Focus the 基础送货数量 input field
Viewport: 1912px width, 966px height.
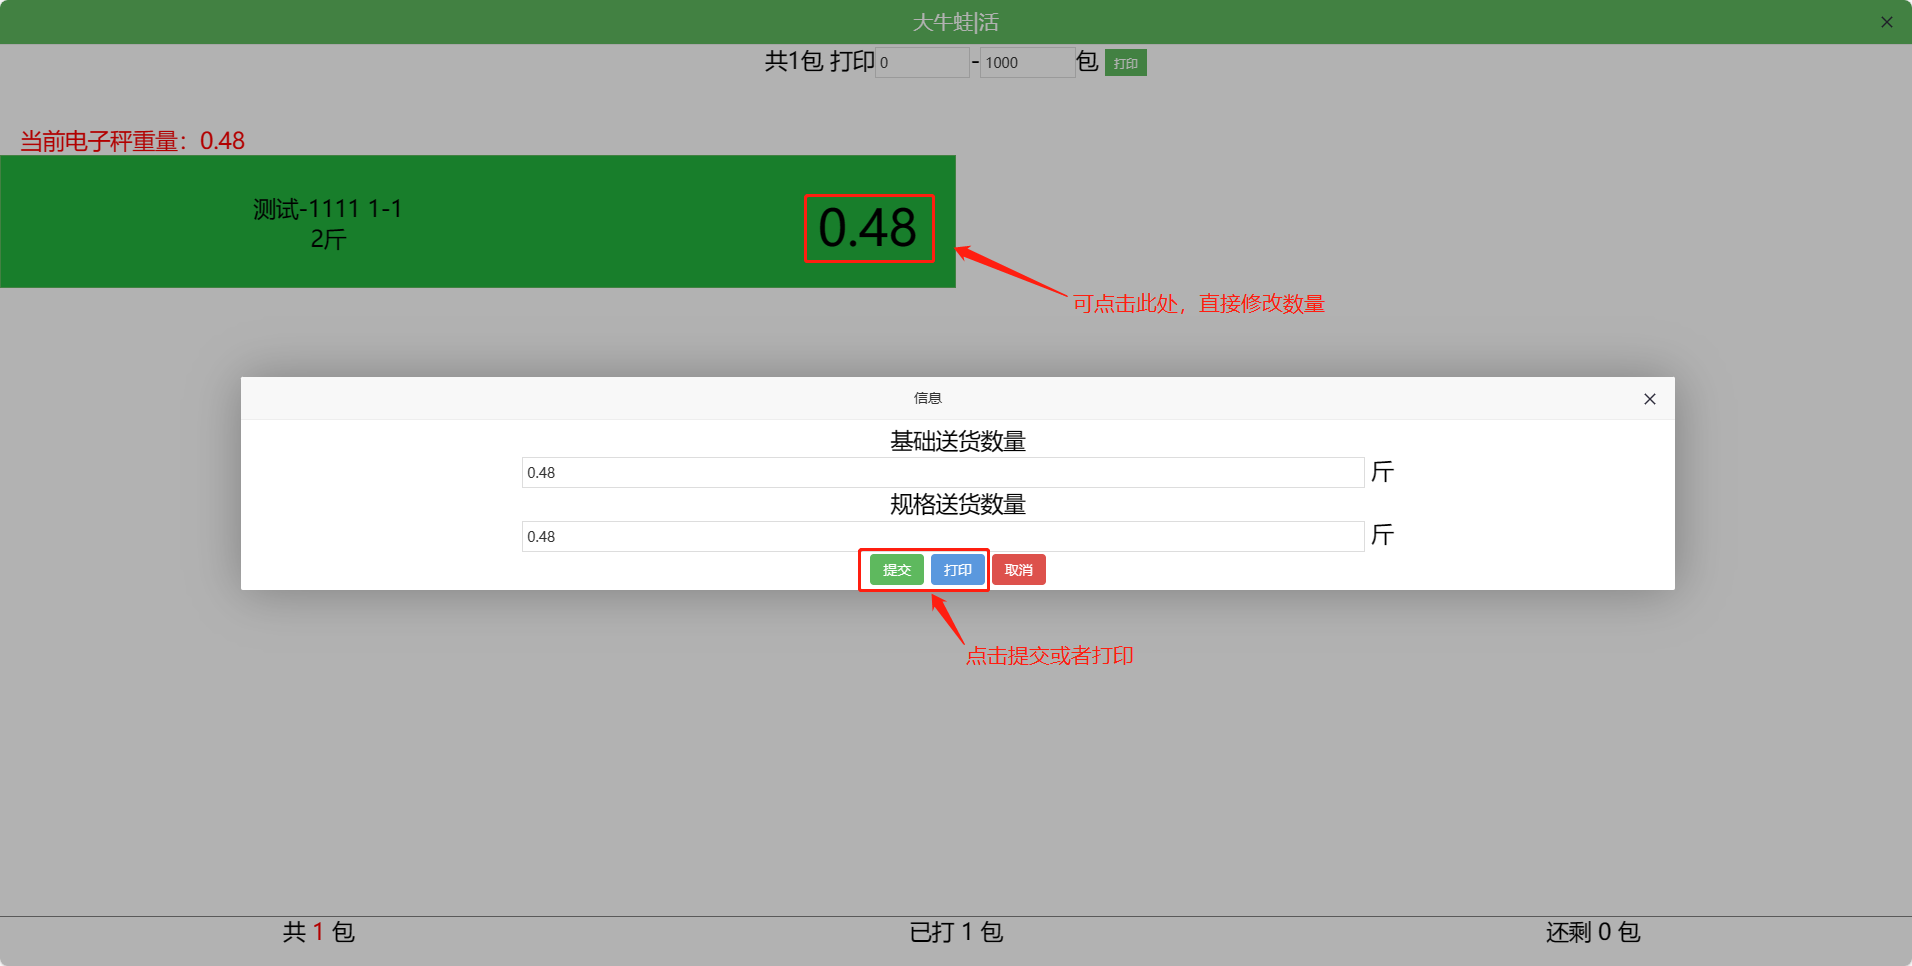[942, 473]
